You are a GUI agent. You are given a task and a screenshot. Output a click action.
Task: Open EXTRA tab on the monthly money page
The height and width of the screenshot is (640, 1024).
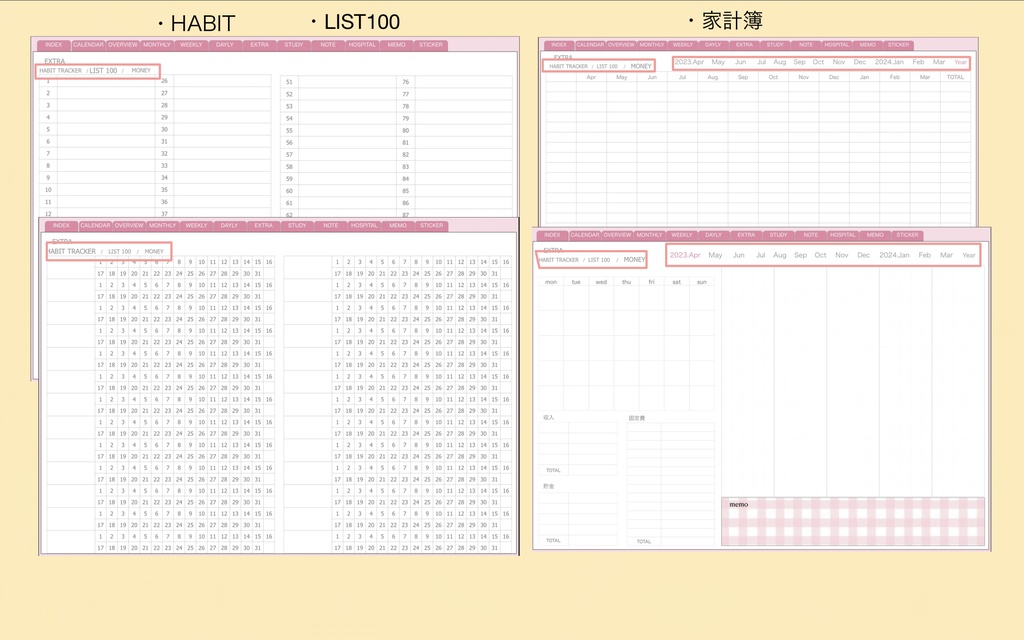point(746,235)
